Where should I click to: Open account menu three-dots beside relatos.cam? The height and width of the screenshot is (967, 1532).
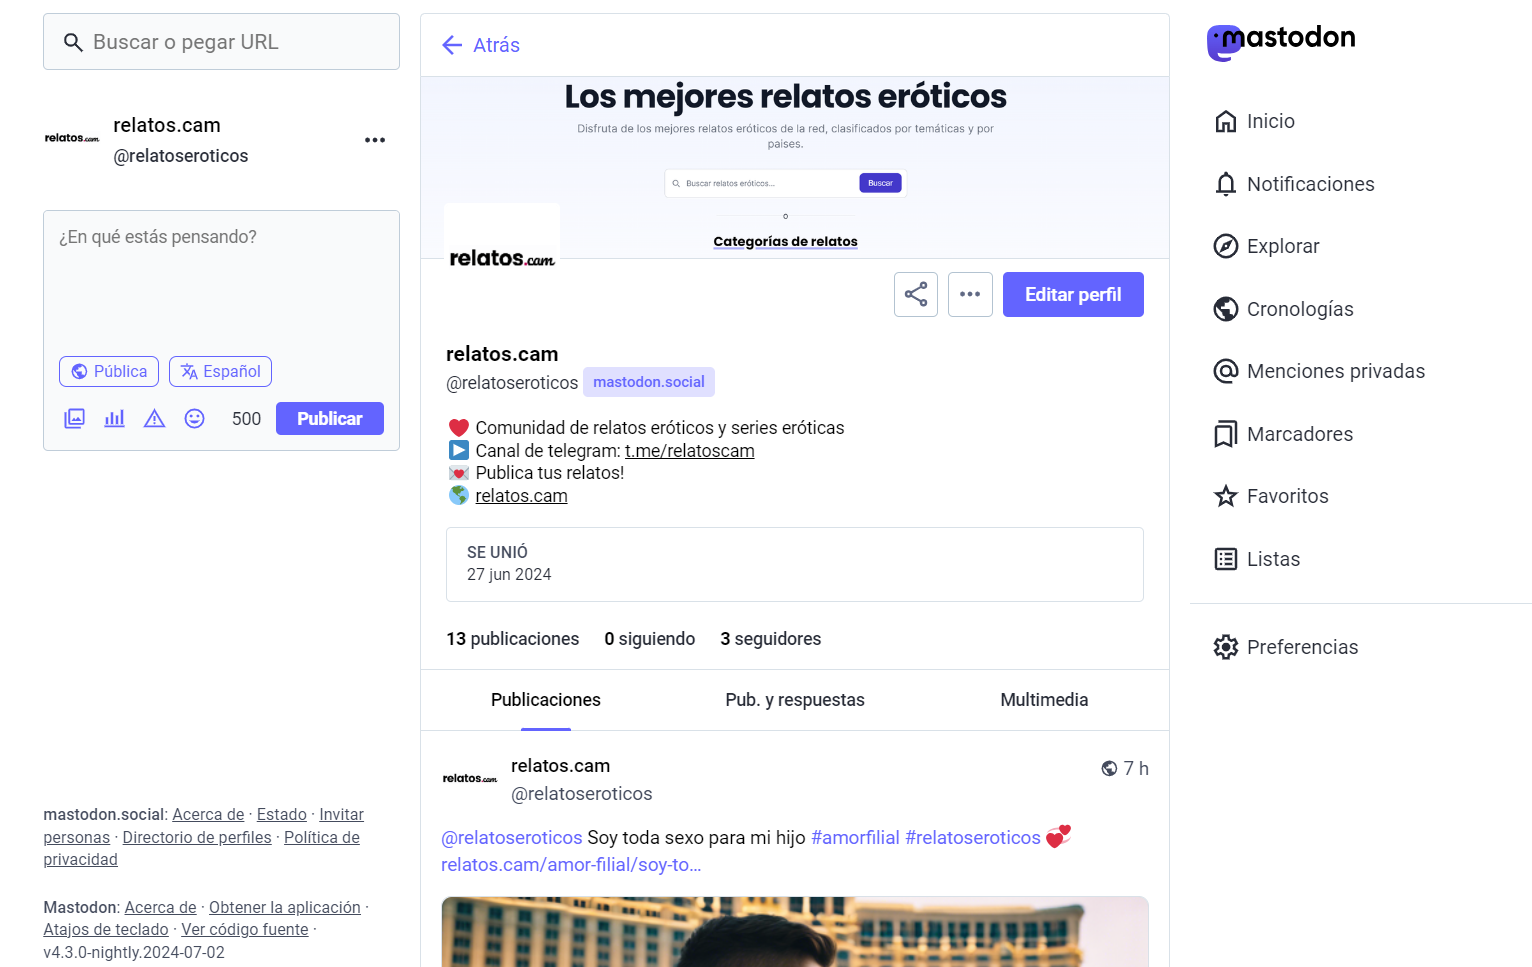375,140
